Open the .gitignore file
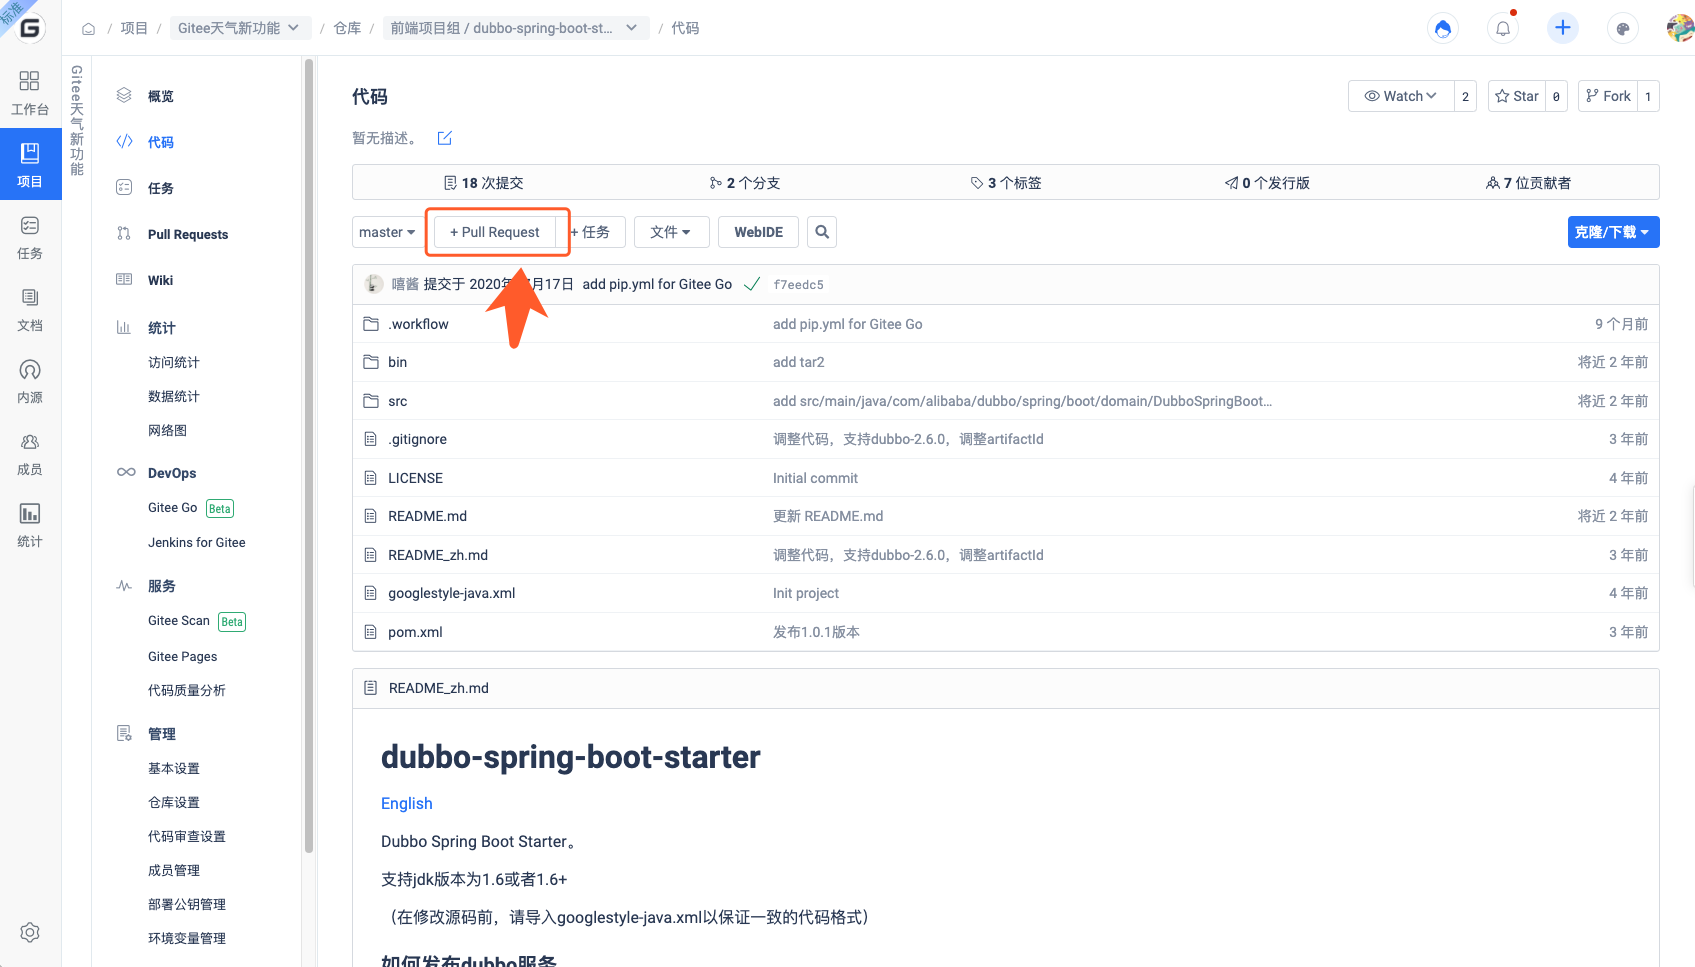 click(418, 439)
